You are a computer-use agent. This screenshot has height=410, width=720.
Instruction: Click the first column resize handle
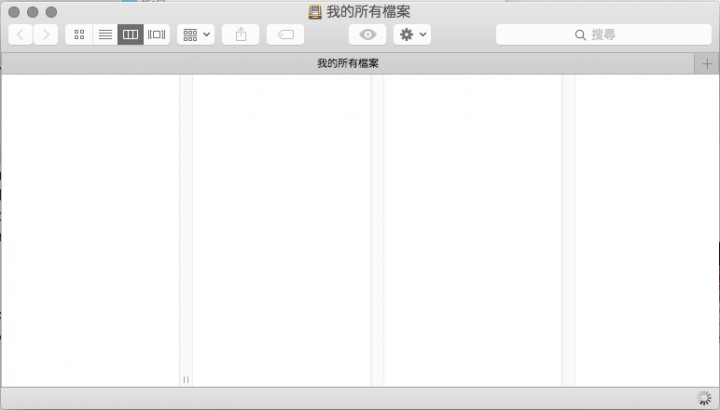(x=186, y=380)
